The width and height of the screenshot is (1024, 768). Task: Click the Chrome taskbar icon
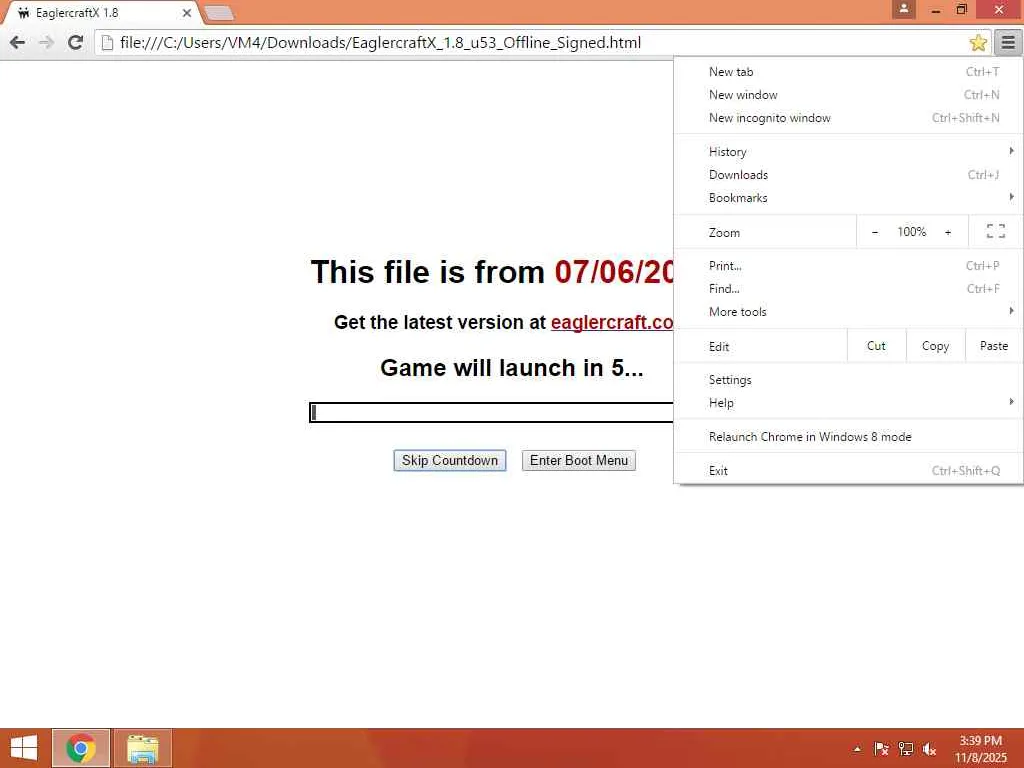tap(80, 748)
